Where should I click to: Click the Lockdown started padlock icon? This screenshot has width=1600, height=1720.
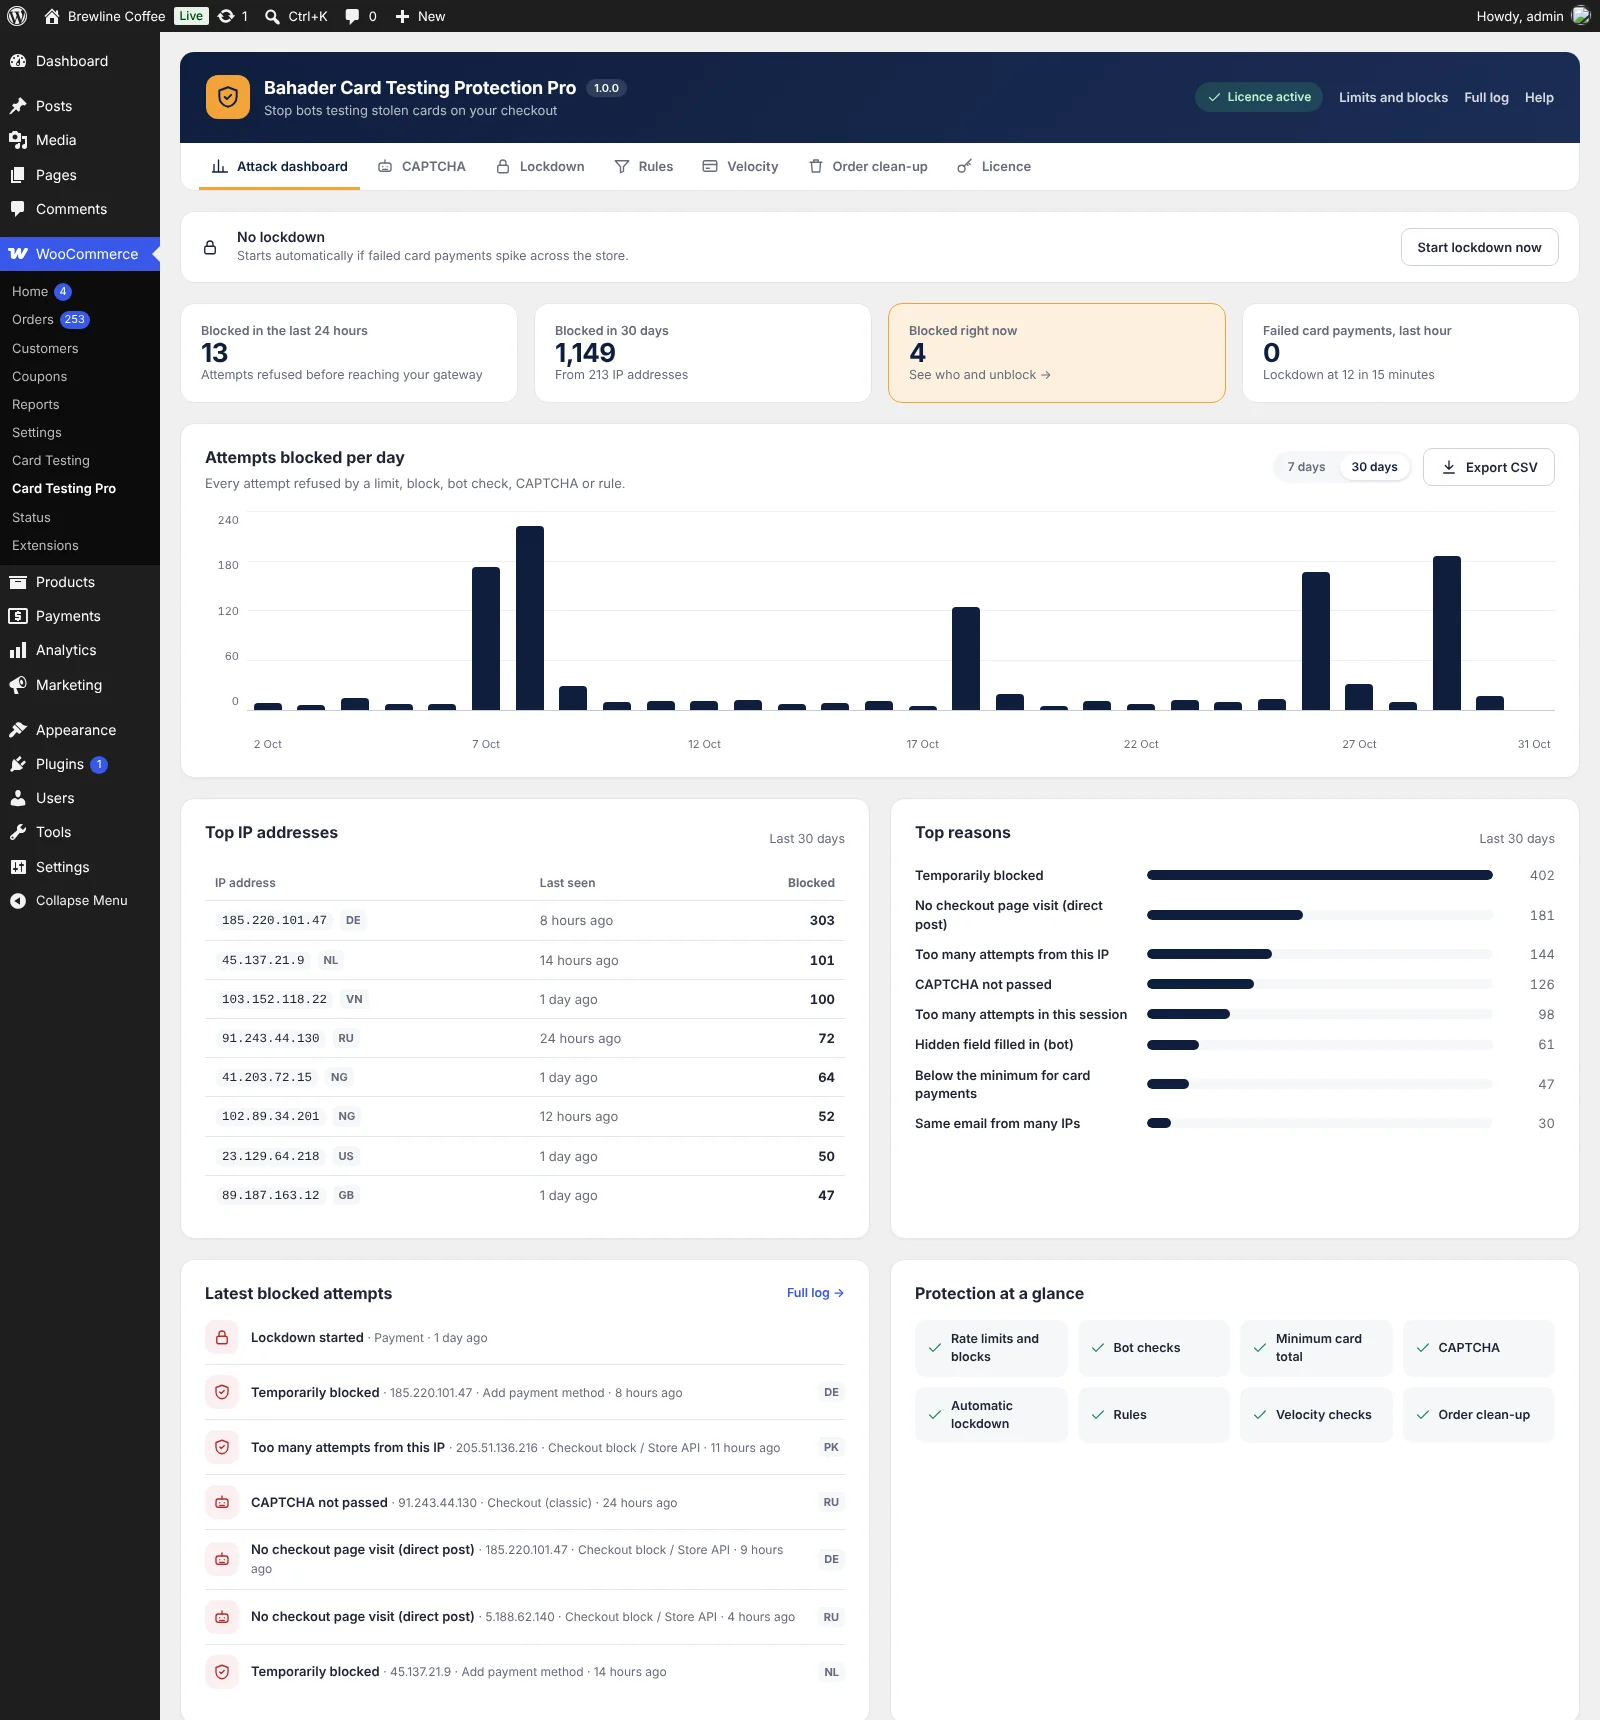click(x=222, y=1337)
